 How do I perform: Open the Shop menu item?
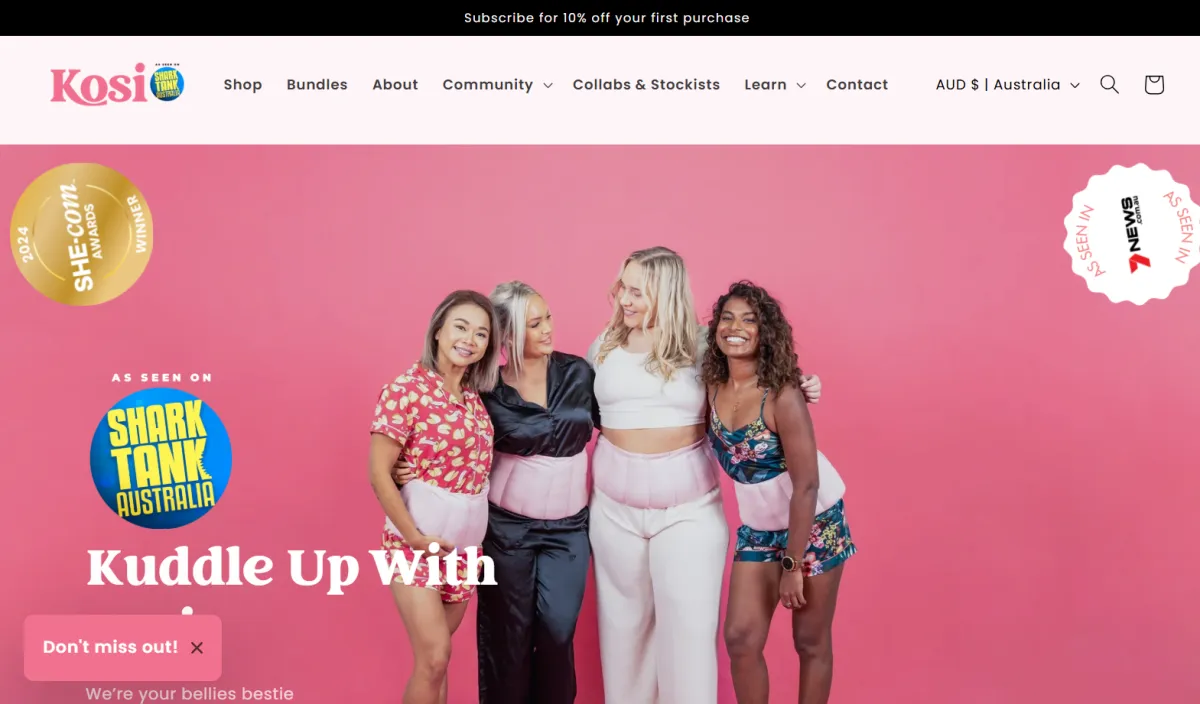[243, 85]
